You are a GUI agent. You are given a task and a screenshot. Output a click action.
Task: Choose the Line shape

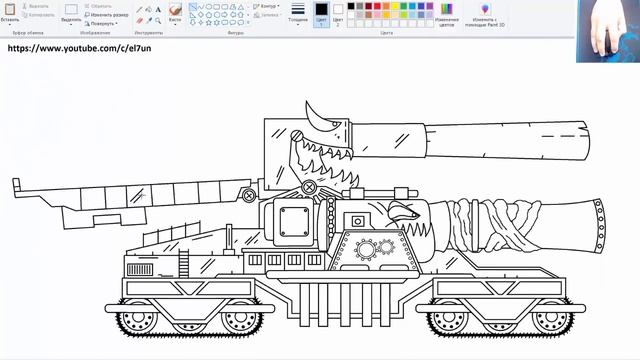(193, 7)
